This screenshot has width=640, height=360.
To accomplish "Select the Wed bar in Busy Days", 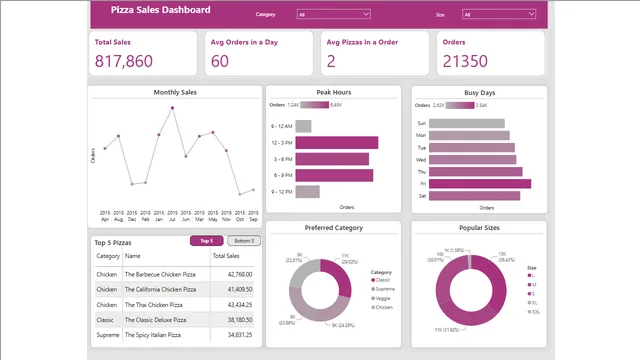I will (x=473, y=160).
